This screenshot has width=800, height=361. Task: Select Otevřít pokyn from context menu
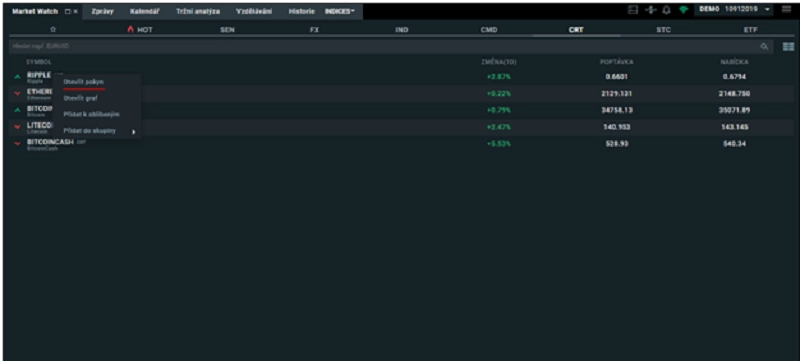click(84, 81)
